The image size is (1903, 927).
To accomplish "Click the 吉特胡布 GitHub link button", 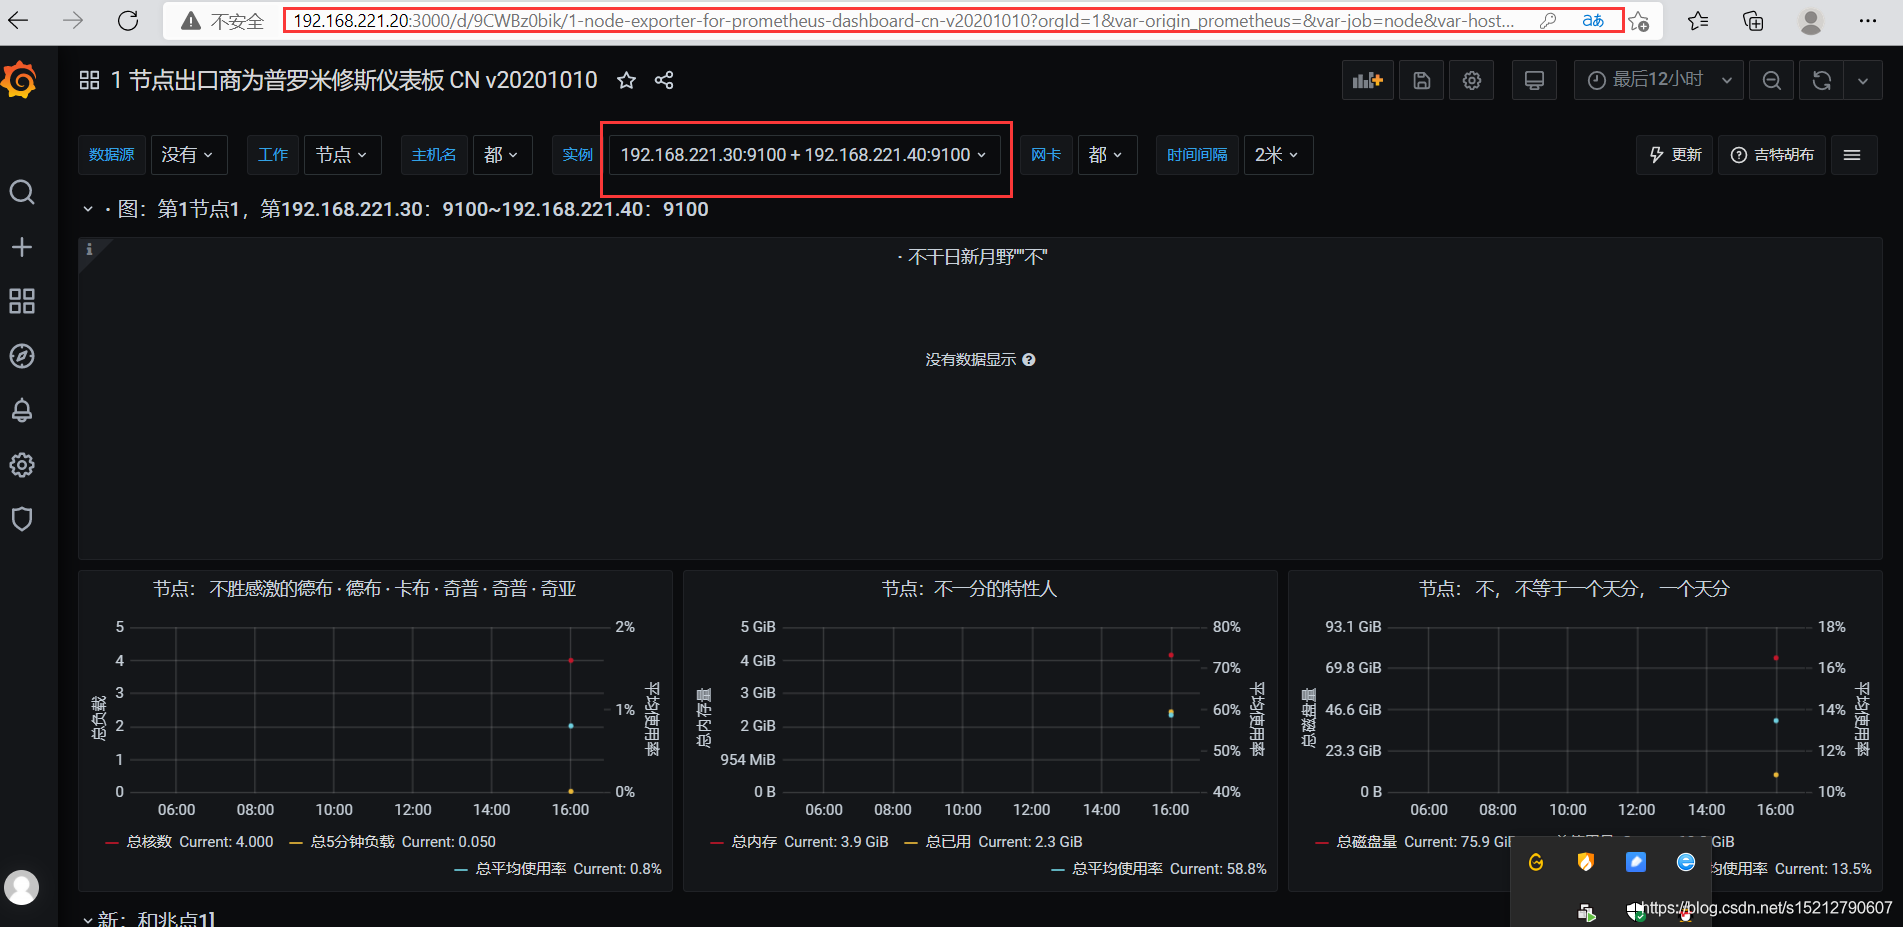I will pyautogui.click(x=1771, y=155).
